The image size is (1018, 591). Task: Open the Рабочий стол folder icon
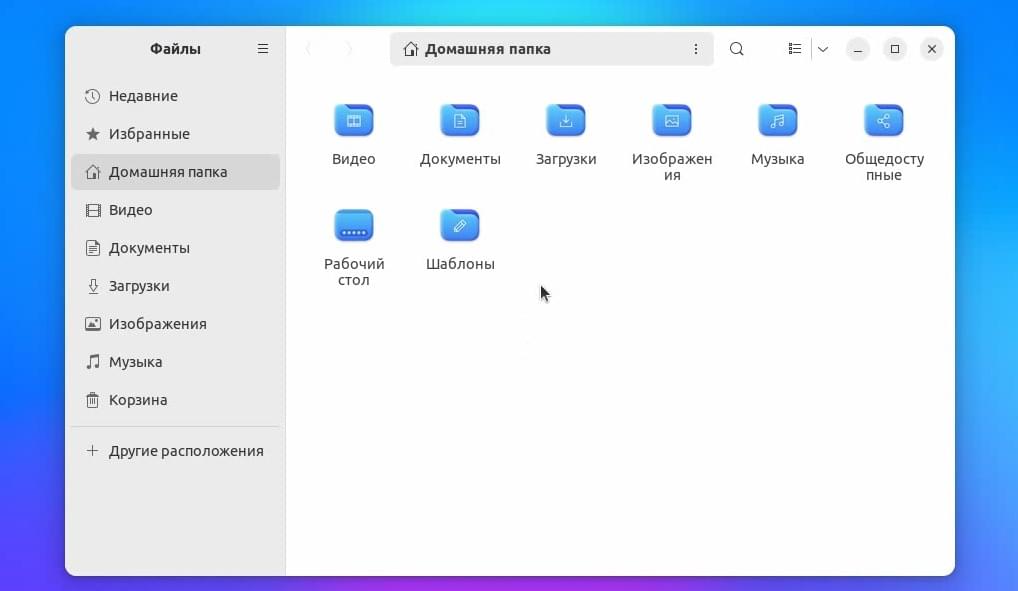353,225
